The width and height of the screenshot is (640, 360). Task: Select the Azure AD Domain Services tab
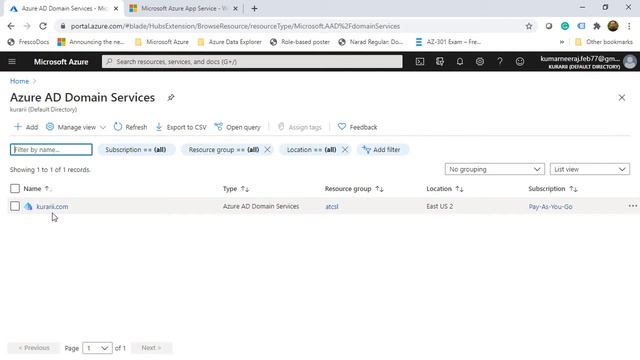point(63,8)
